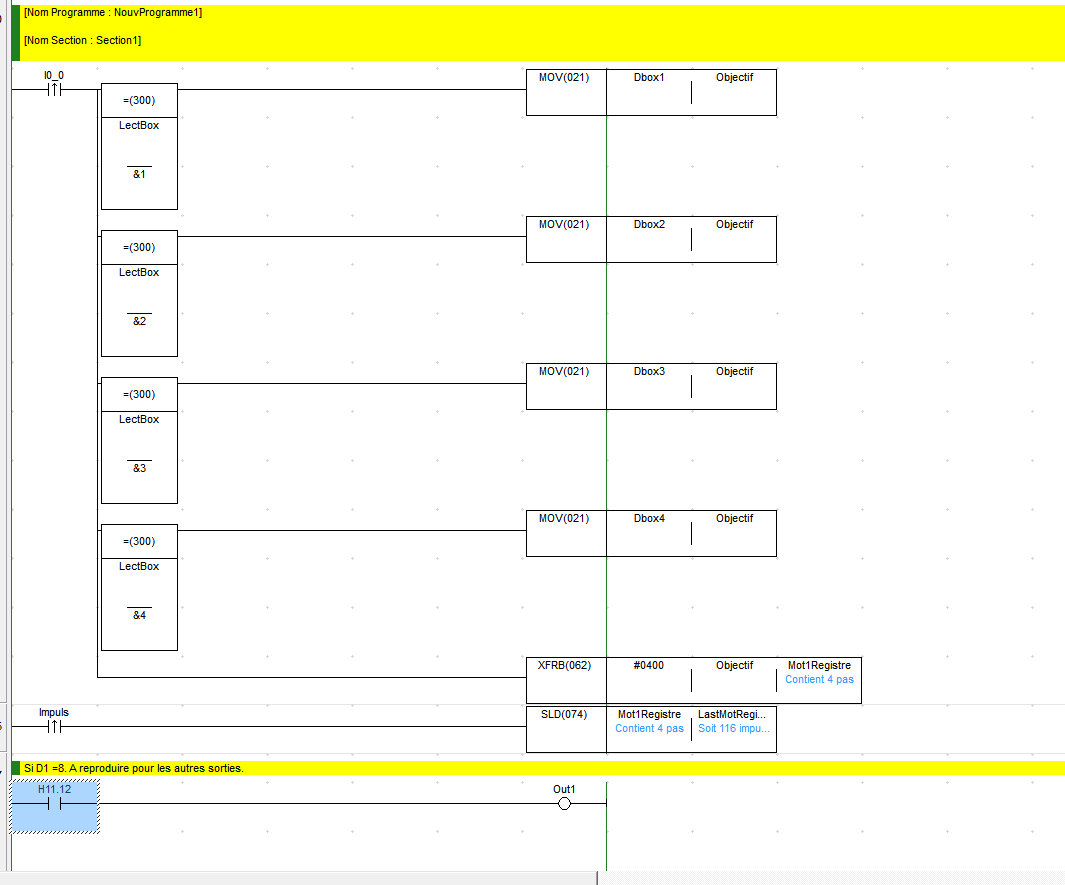Click the Out1 output coil
The image size is (1065, 885).
click(564, 804)
